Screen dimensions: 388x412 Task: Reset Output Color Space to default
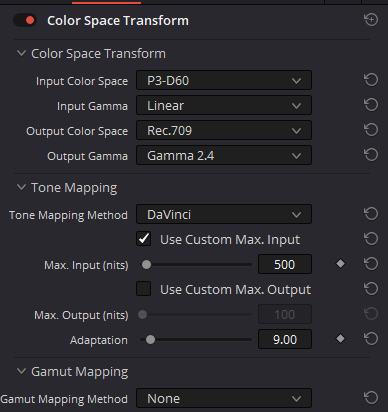coord(371,130)
